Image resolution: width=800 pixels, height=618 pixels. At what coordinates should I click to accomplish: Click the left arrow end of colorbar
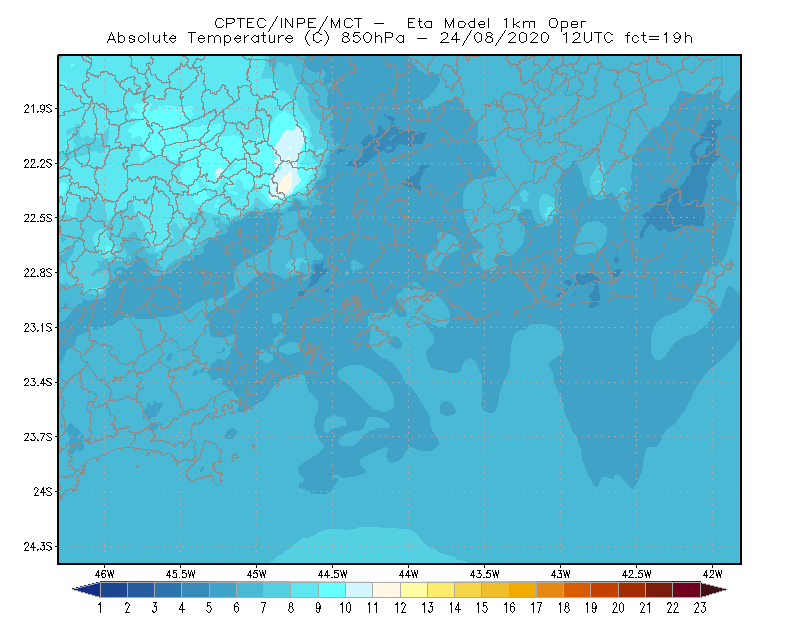click(87, 590)
